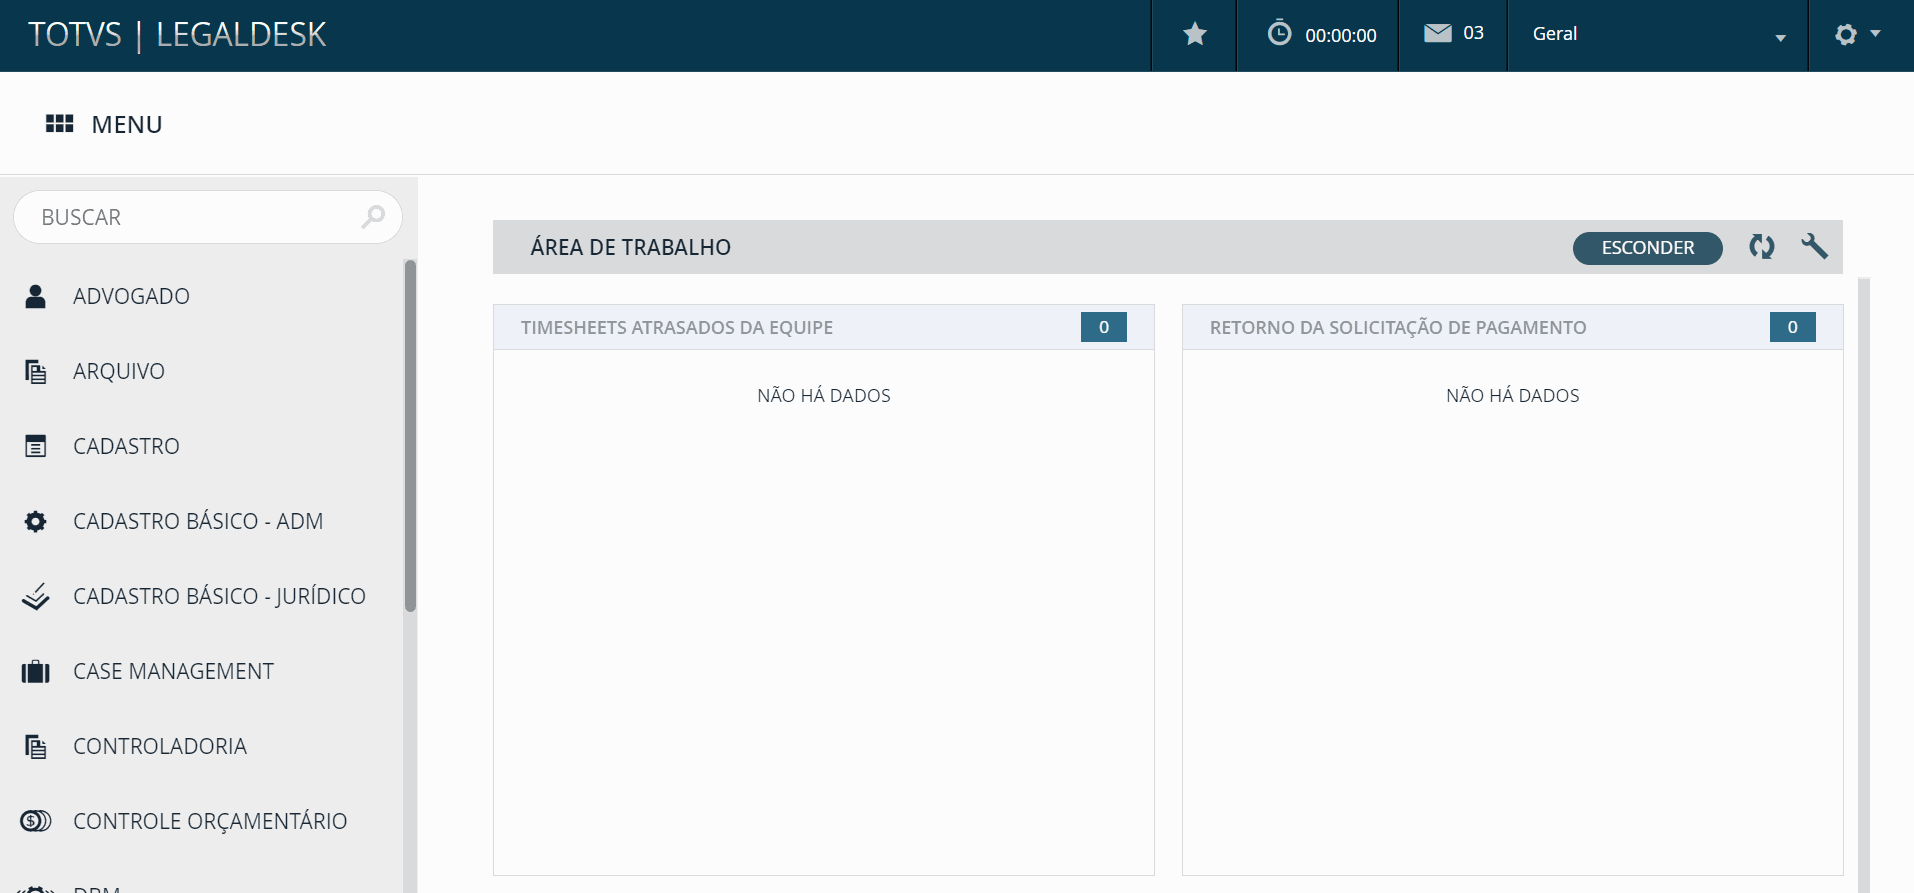1914x893 pixels.
Task: Click the 00:00:00 timer display
Action: point(1340,35)
